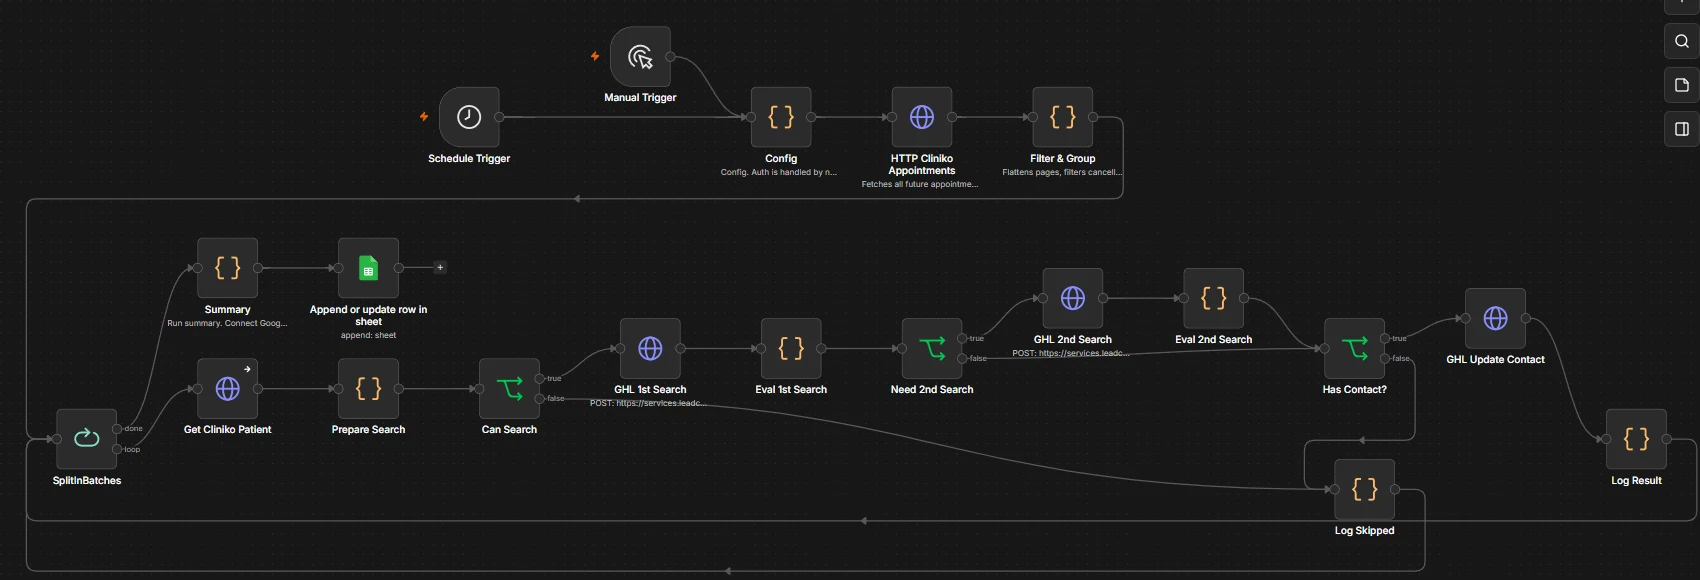Image resolution: width=1700 pixels, height=580 pixels.
Task: Open the Eval 2nd Search code node
Action: tap(1213, 298)
